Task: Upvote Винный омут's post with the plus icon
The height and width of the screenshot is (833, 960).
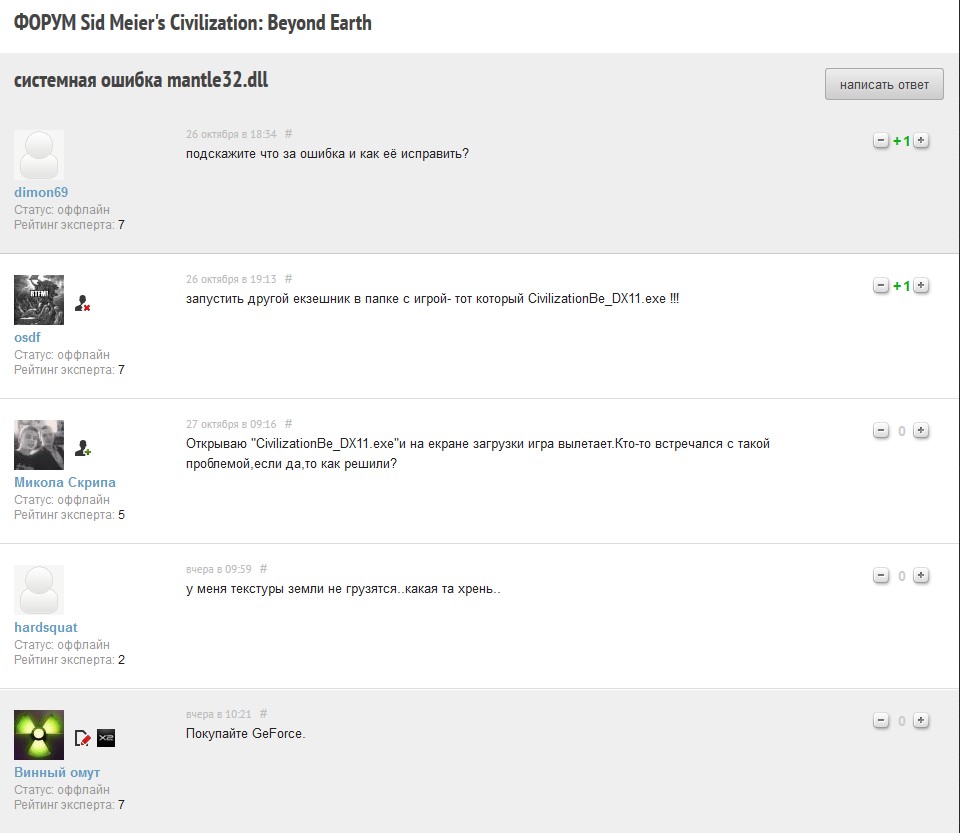Action: pyautogui.click(x=921, y=721)
